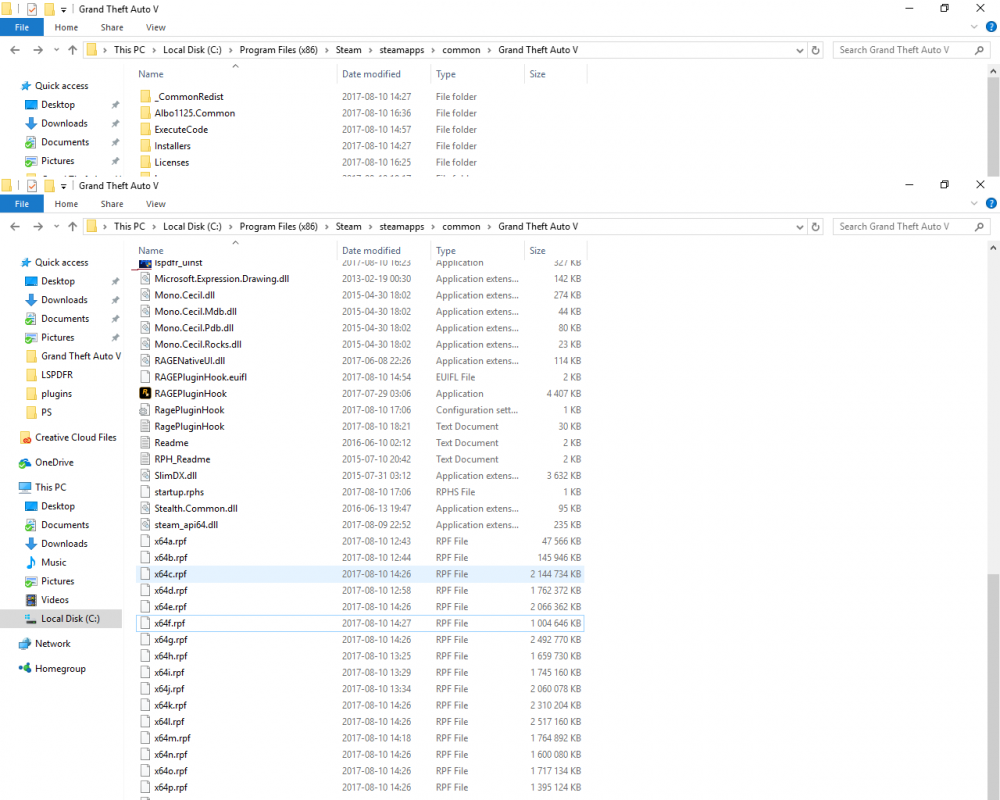Viewport: 1000px width, 800px height.
Task: Click Help icon in lower window
Action: [991, 204]
